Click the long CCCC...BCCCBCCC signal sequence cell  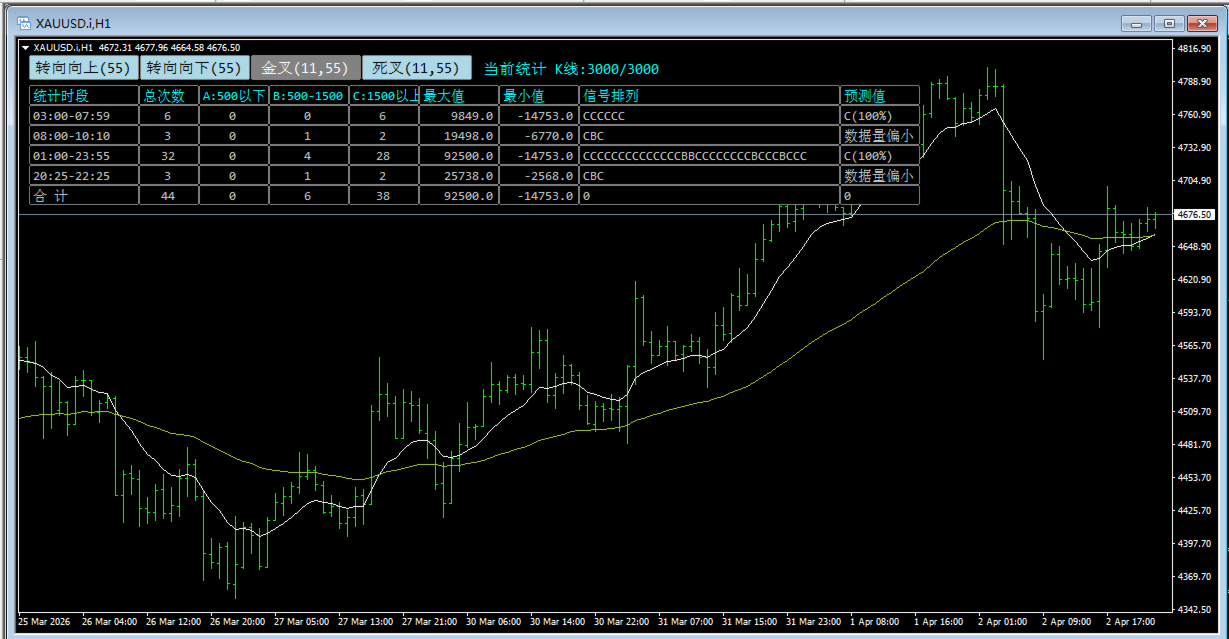(709, 156)
